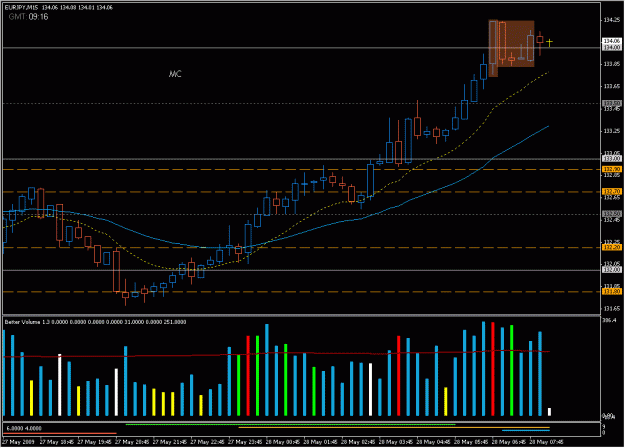
Task: Select the grey 132.50 level tag
Action: coord(611,214)
